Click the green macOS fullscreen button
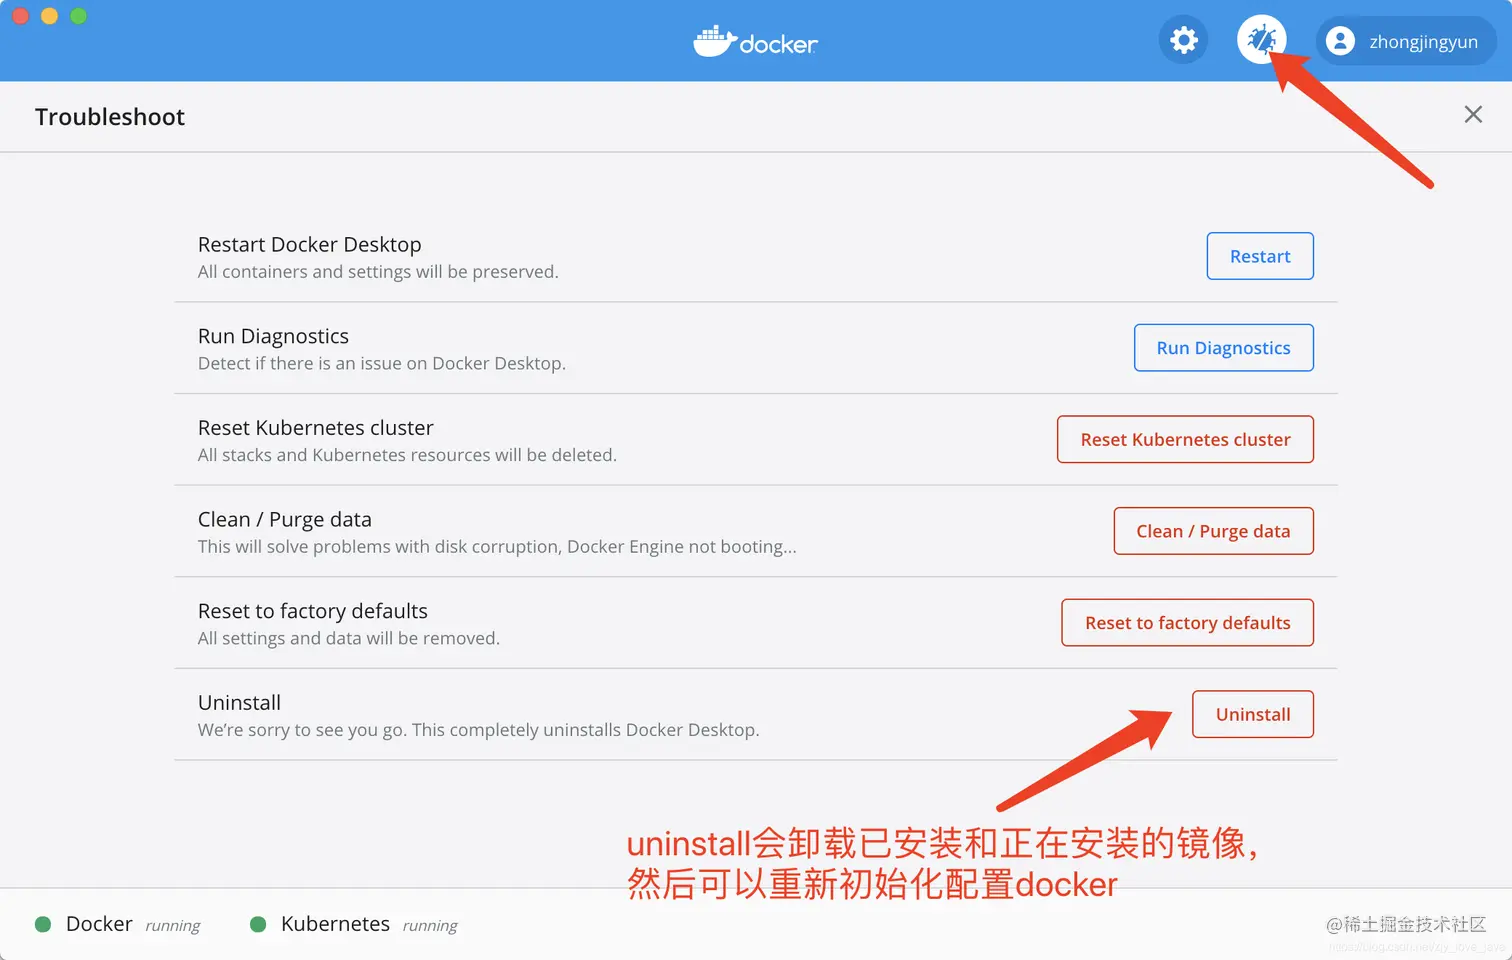This screenshot has height=960, width=1512. click(79, 16)
